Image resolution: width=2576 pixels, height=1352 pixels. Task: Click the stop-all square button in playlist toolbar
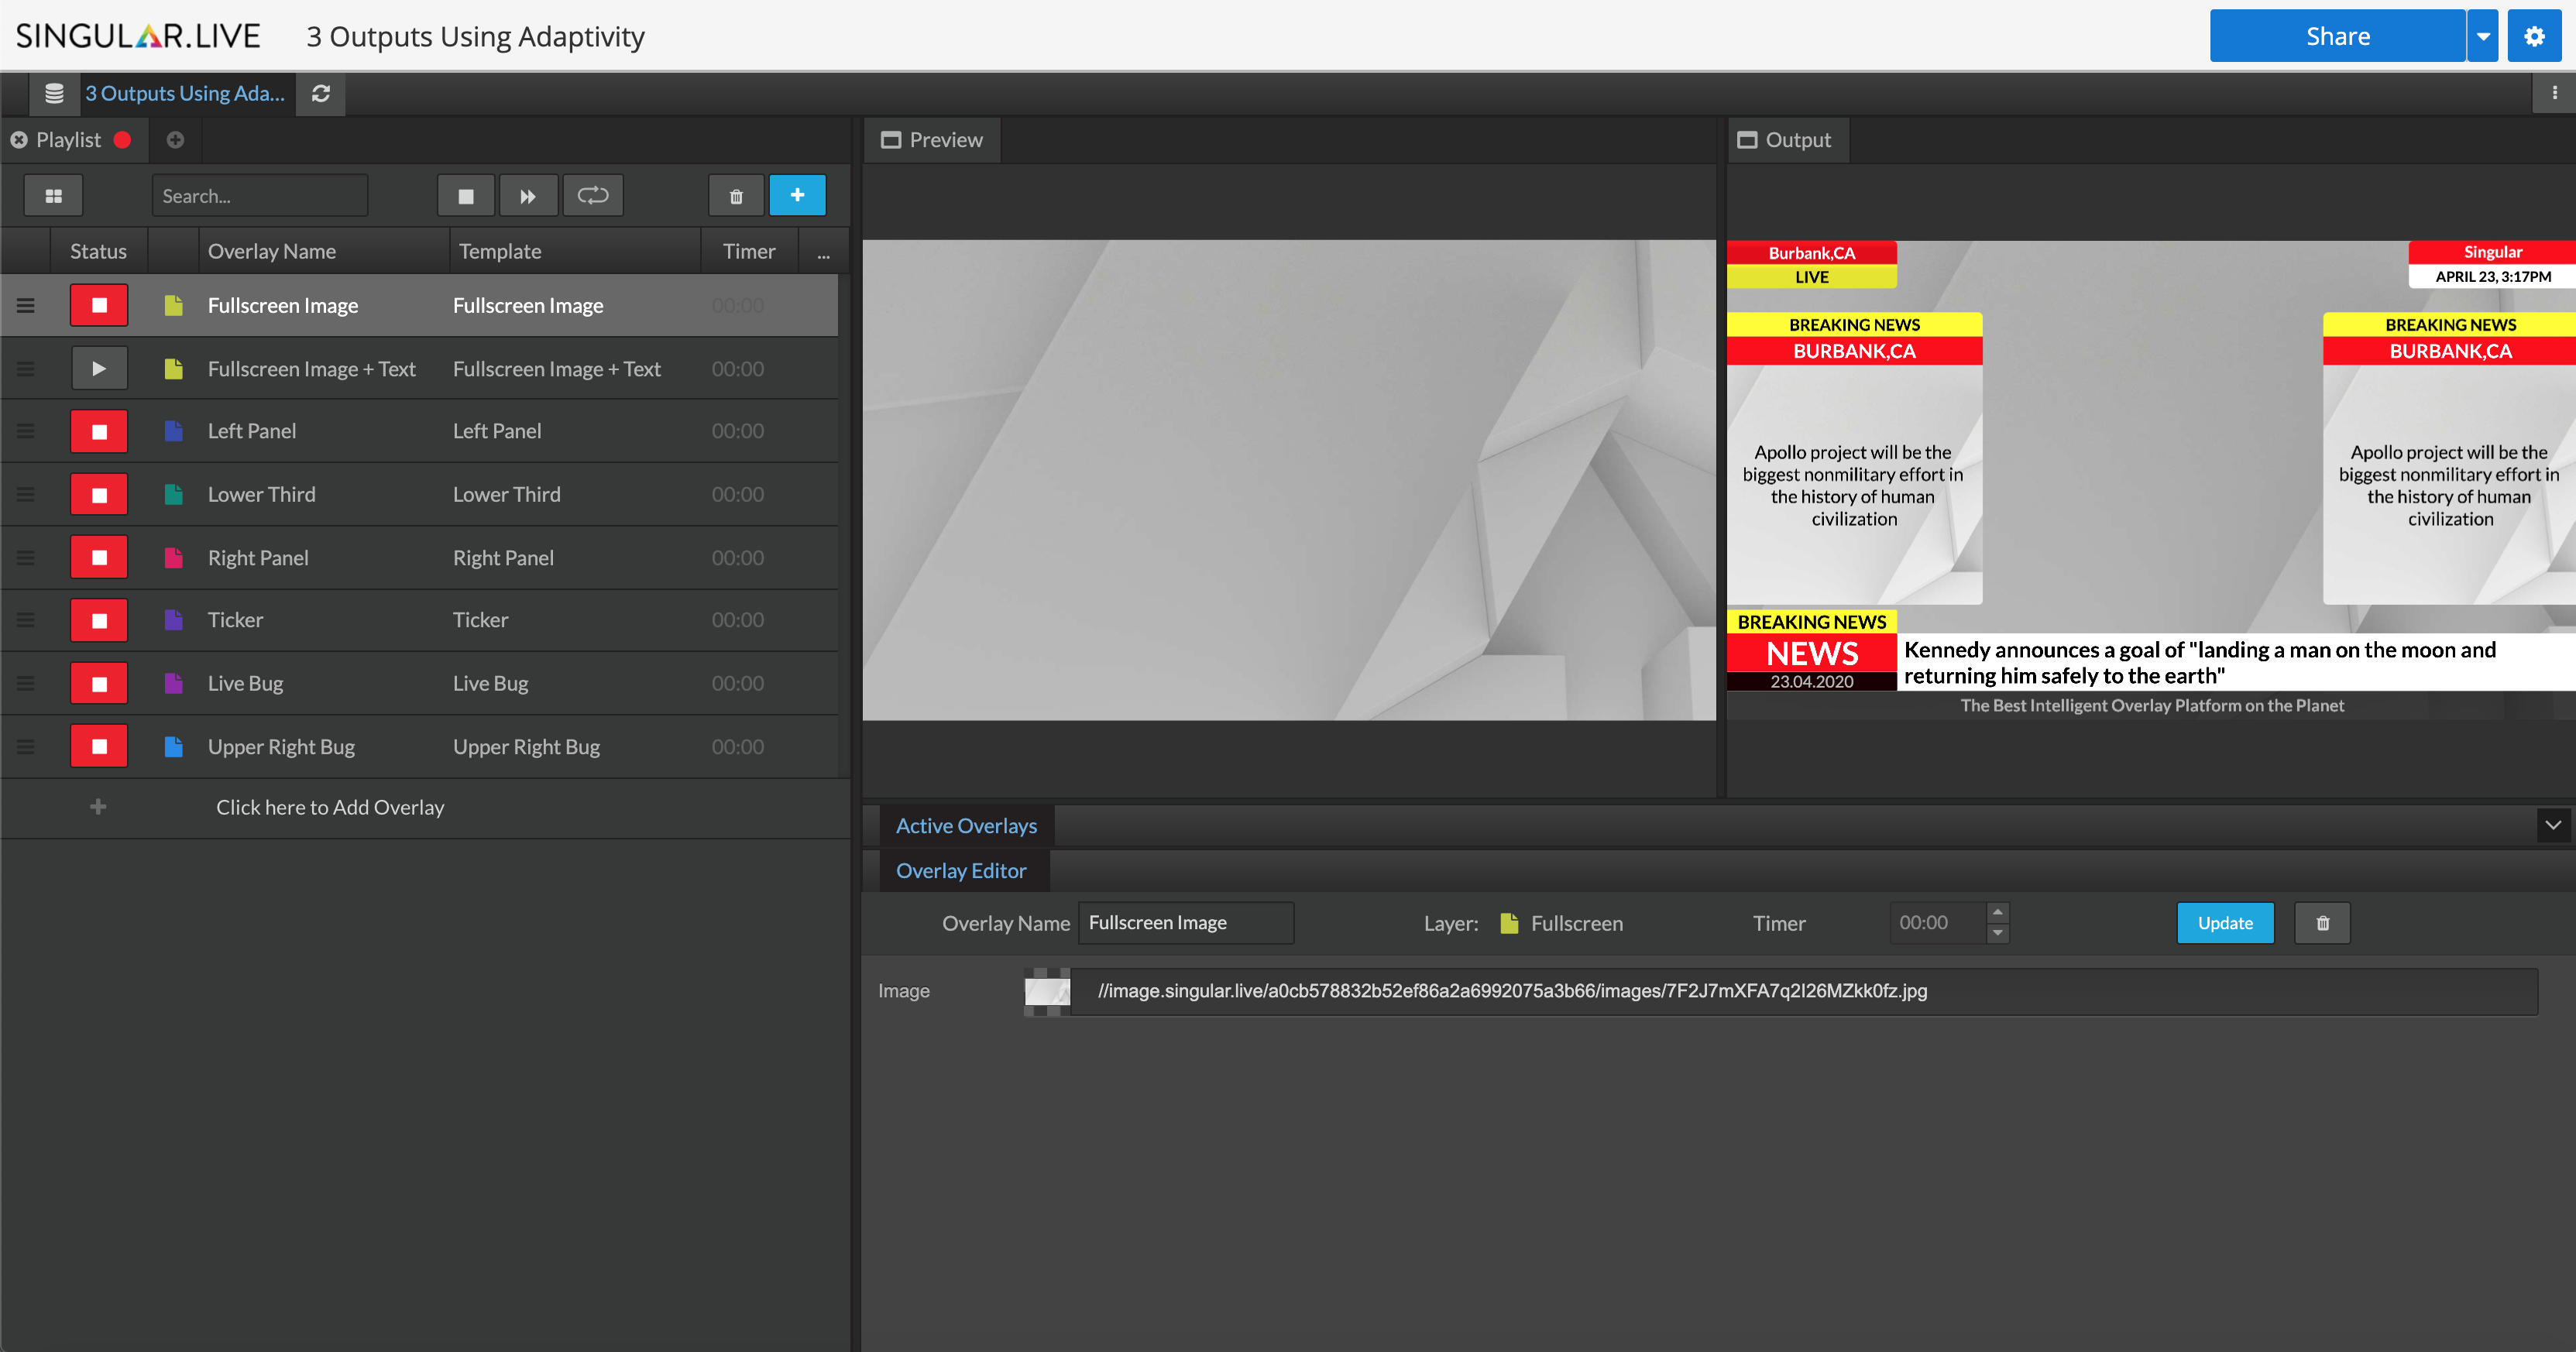pyautogui.click(x=466, y=196)
